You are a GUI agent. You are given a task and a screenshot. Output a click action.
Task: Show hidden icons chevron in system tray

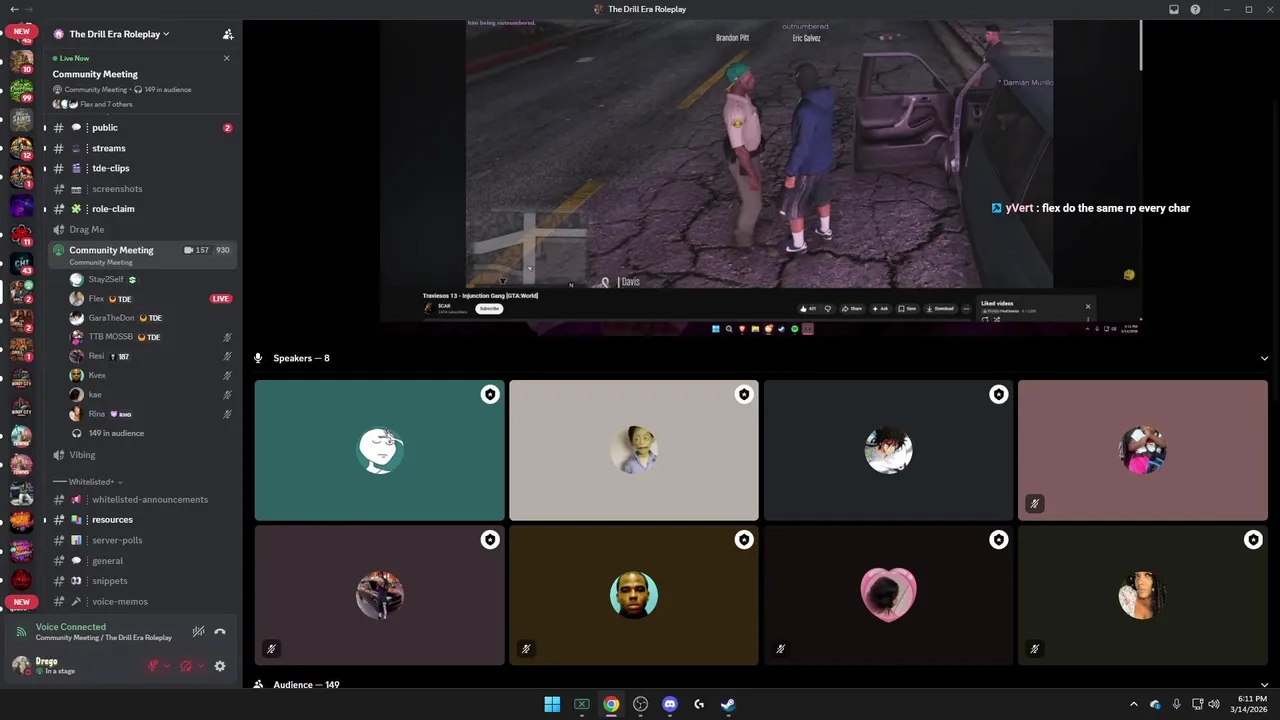pyautogui.click(x=1133, y=704)
